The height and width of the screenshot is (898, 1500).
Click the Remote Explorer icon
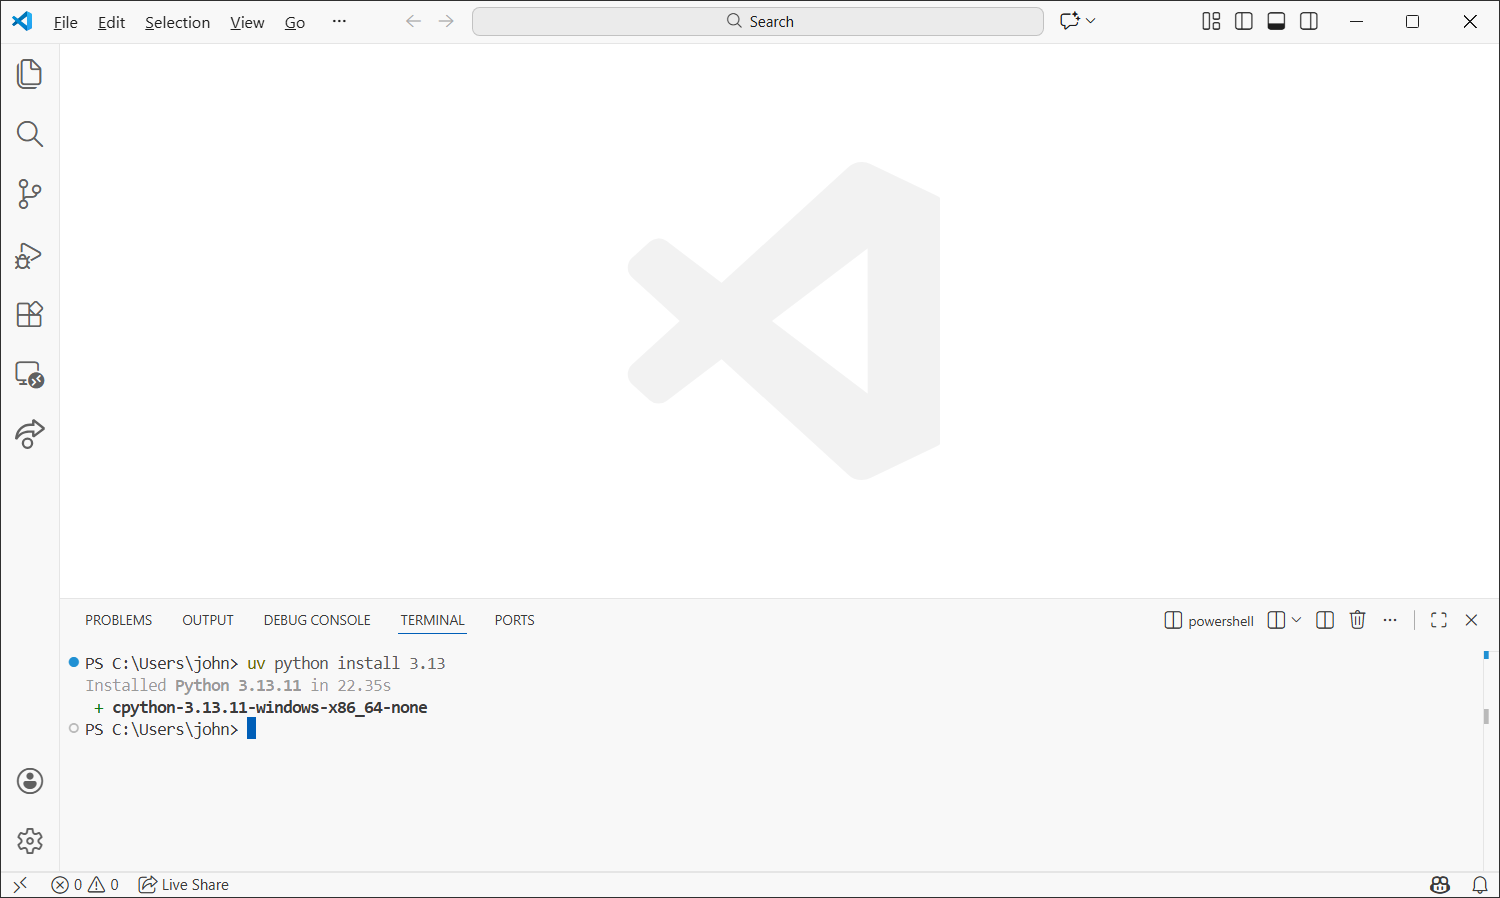click(29, 376)
